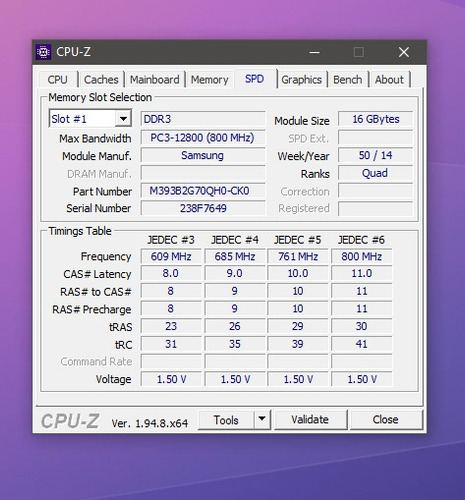Open the About tab
The image size is (465, 500).
[389, 80]
